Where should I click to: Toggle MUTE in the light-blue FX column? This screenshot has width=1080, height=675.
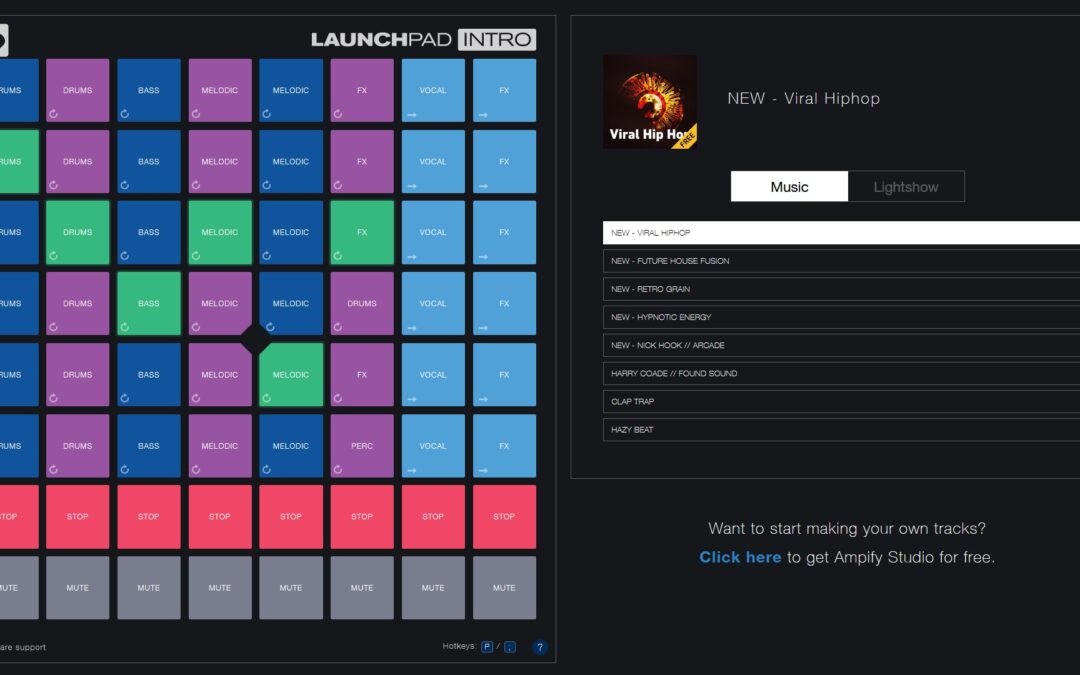click(504, 588)
